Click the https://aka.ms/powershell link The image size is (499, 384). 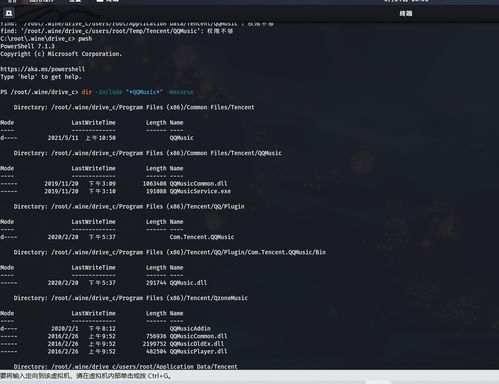coord(43,69)
